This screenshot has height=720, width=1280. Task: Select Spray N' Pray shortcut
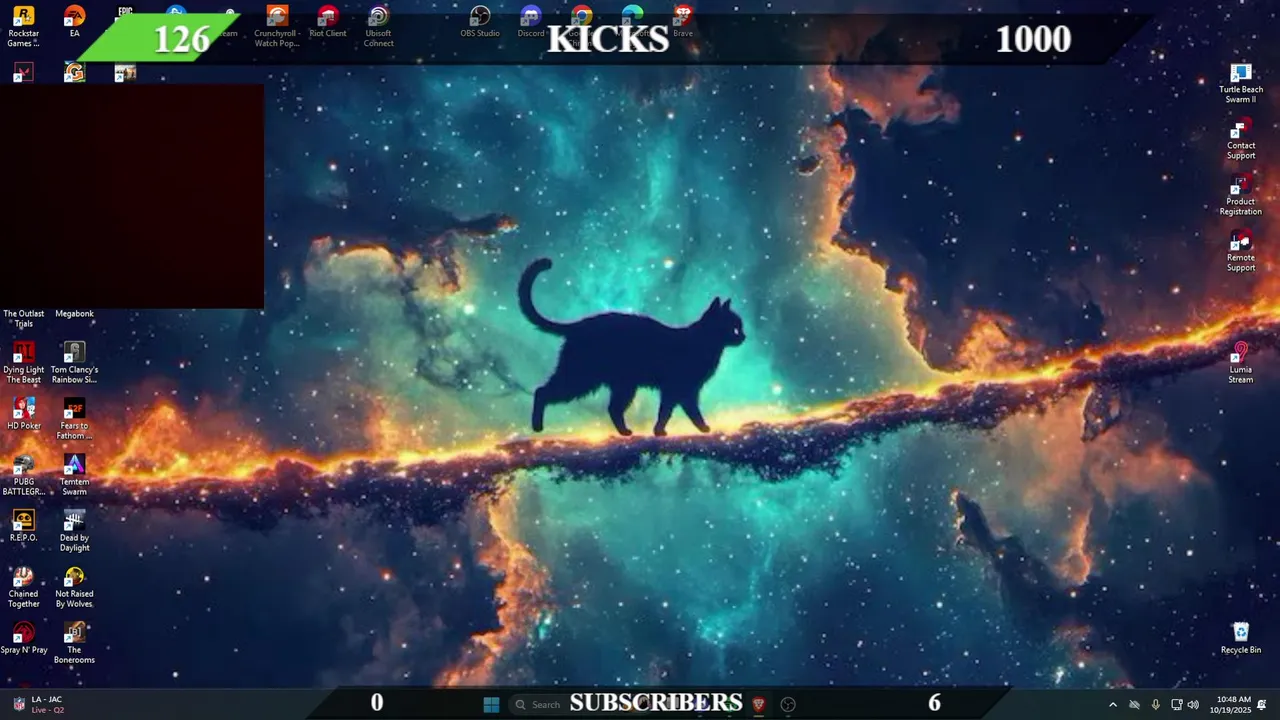pos(23,638)
